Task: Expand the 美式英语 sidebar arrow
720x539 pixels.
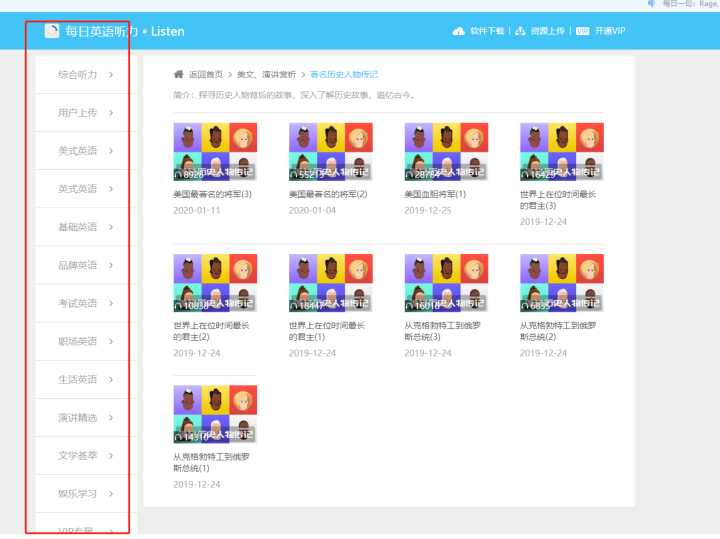Action: 111,151
